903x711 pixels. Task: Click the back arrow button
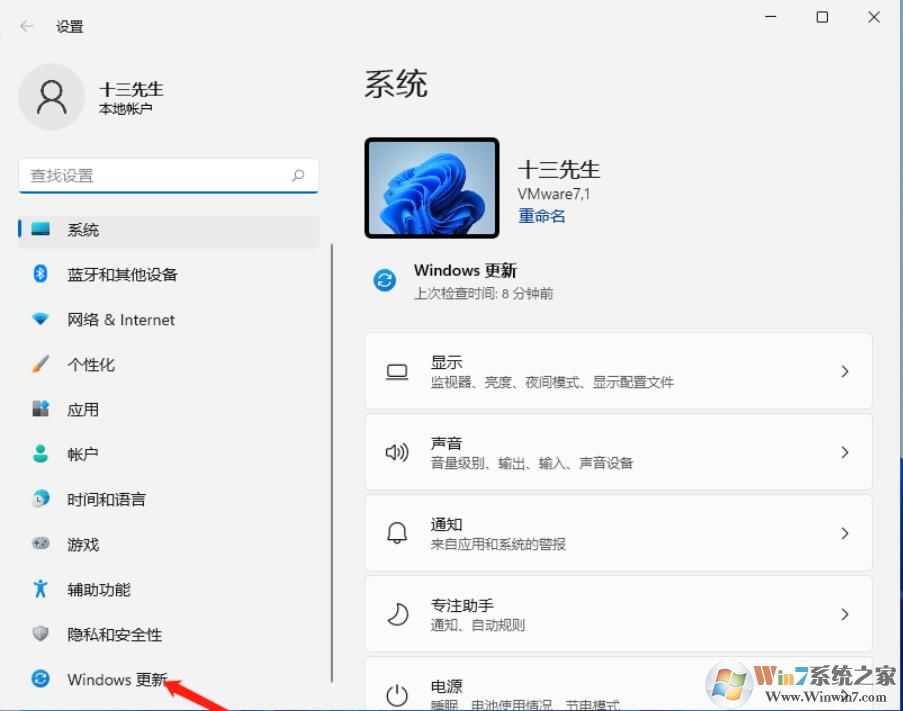(x=25, y=27)
